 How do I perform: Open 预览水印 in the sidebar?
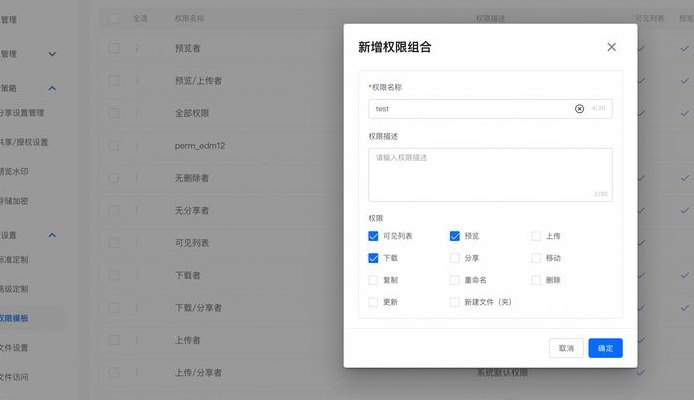point(14,171)
